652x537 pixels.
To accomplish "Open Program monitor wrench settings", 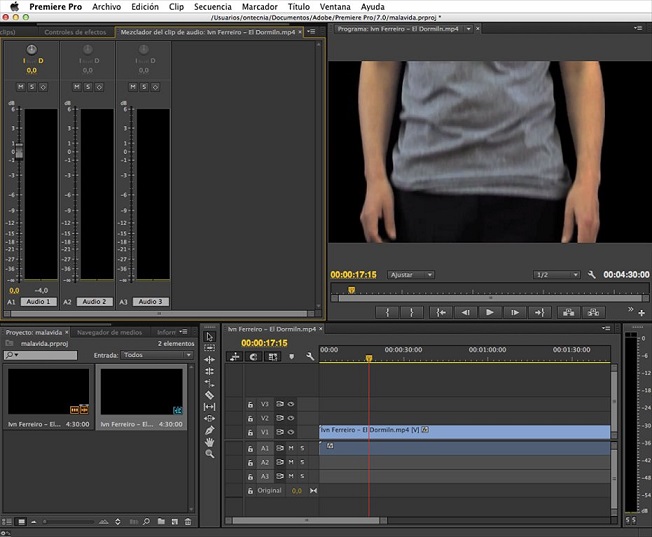I will [592, 275].
